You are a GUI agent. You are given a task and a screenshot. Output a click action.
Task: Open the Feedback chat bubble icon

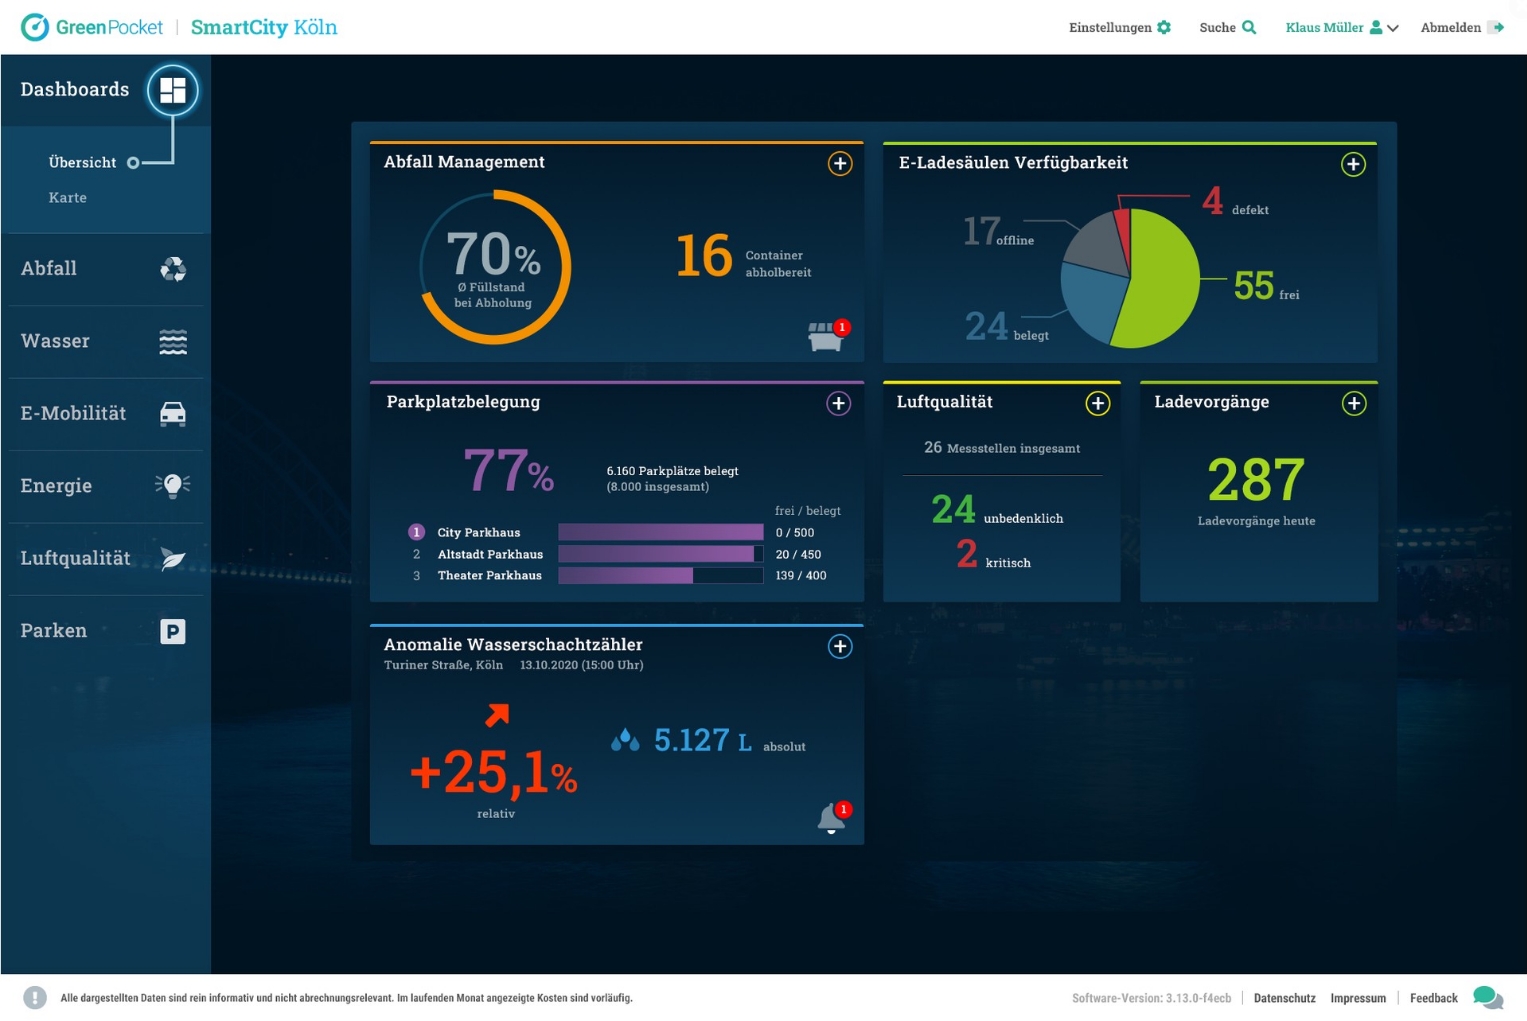[1487, 997]
